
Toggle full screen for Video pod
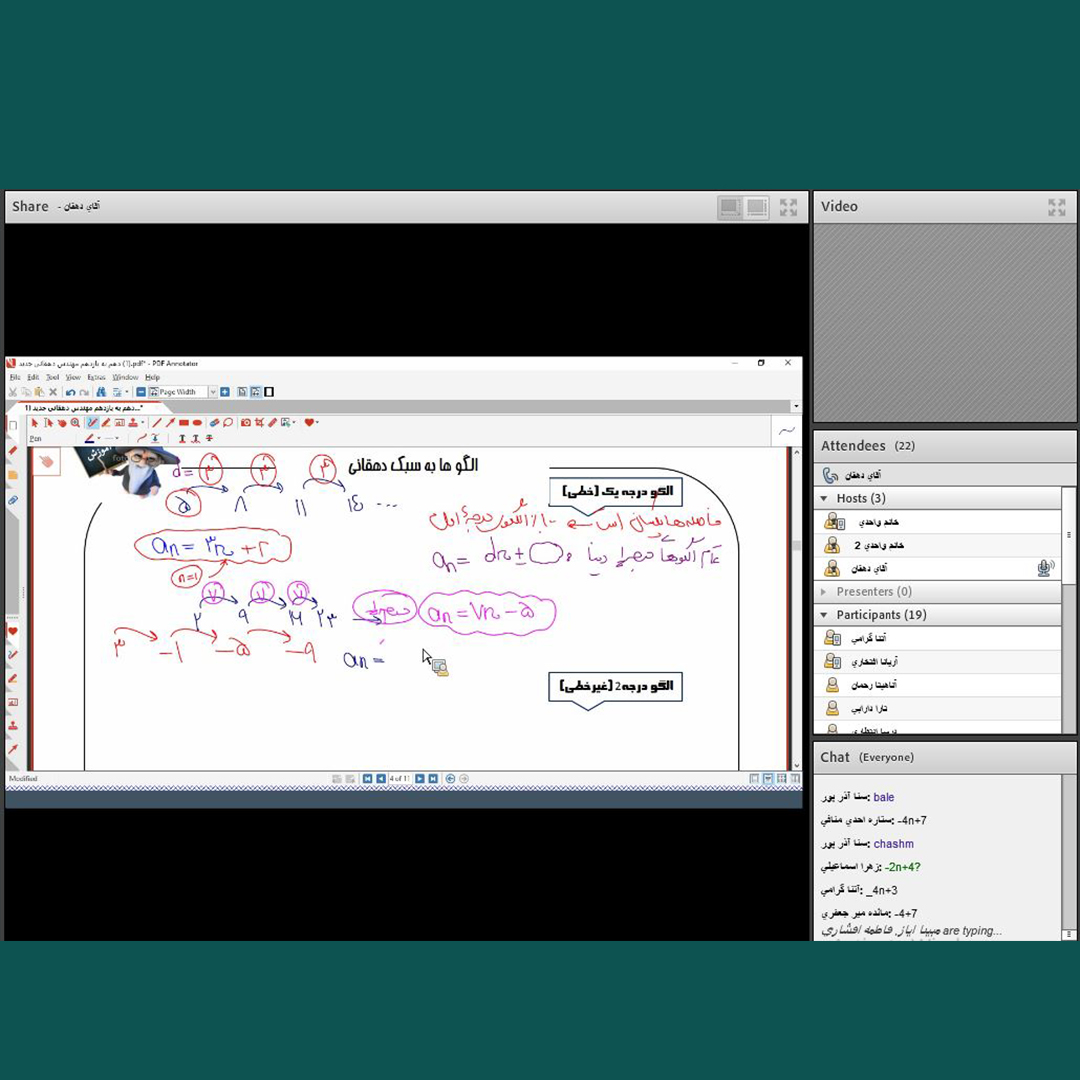pos(1057,207)
